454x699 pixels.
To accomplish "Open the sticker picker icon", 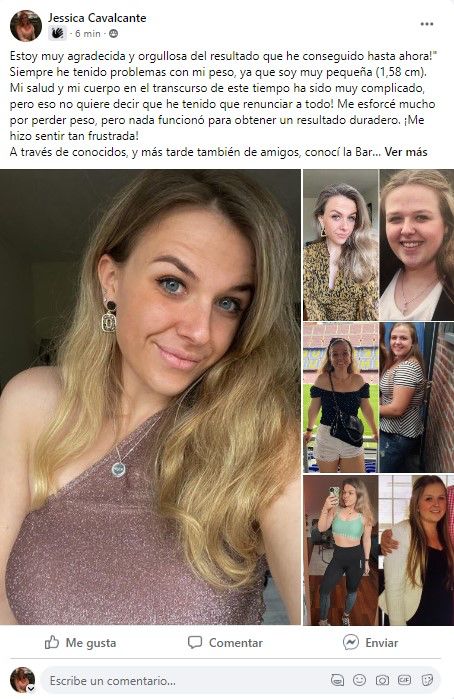I will (x=427, y=680).
